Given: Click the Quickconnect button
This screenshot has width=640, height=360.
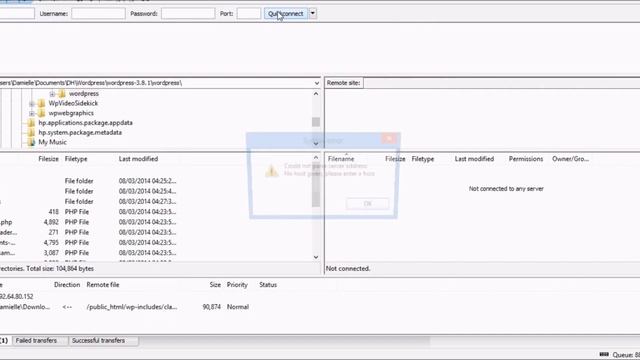Looking at the screenshot, I should pos(286,13).
